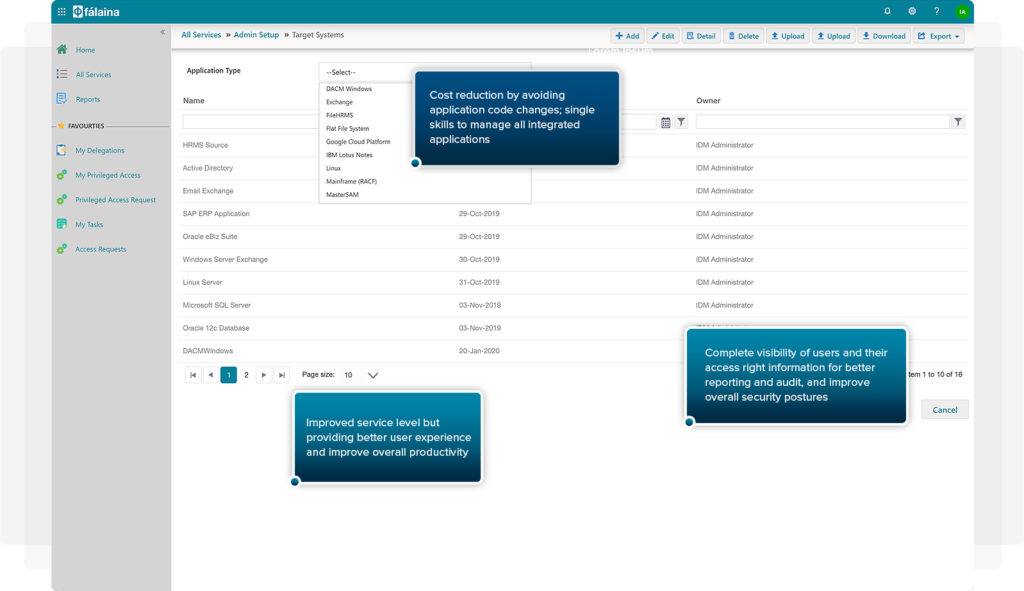Select FileHRMS from dropdown list

(340, 115)
